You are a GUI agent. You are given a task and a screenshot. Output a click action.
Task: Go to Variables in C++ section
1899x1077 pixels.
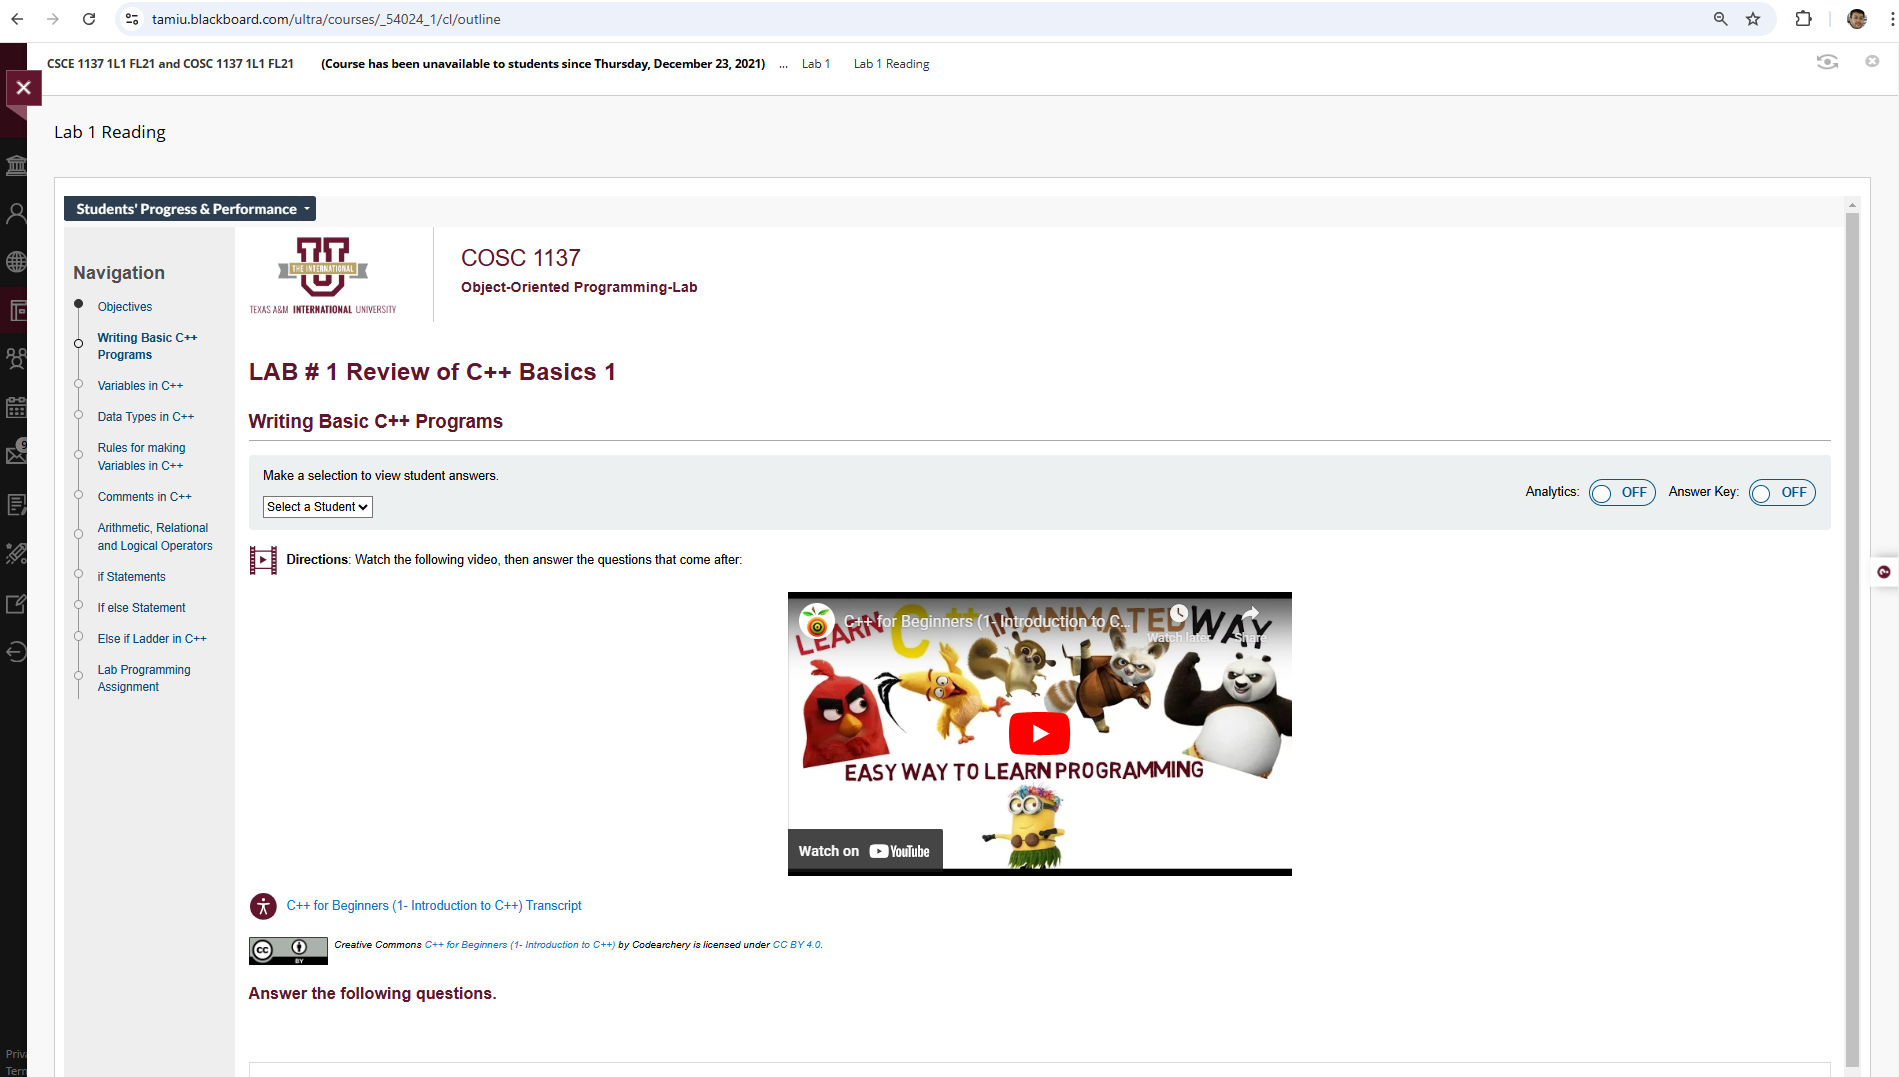click(x=140, y=386)
